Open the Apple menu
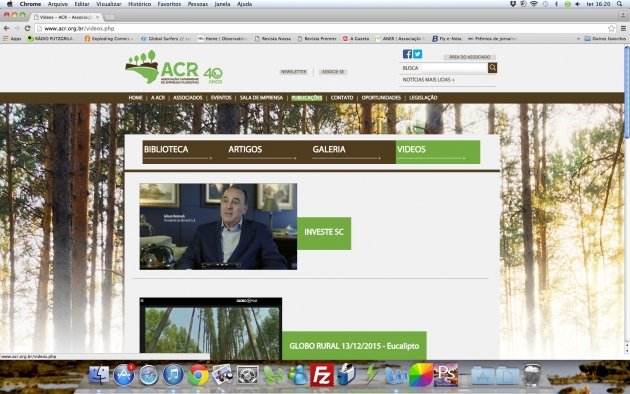 [x=9, y=4]
